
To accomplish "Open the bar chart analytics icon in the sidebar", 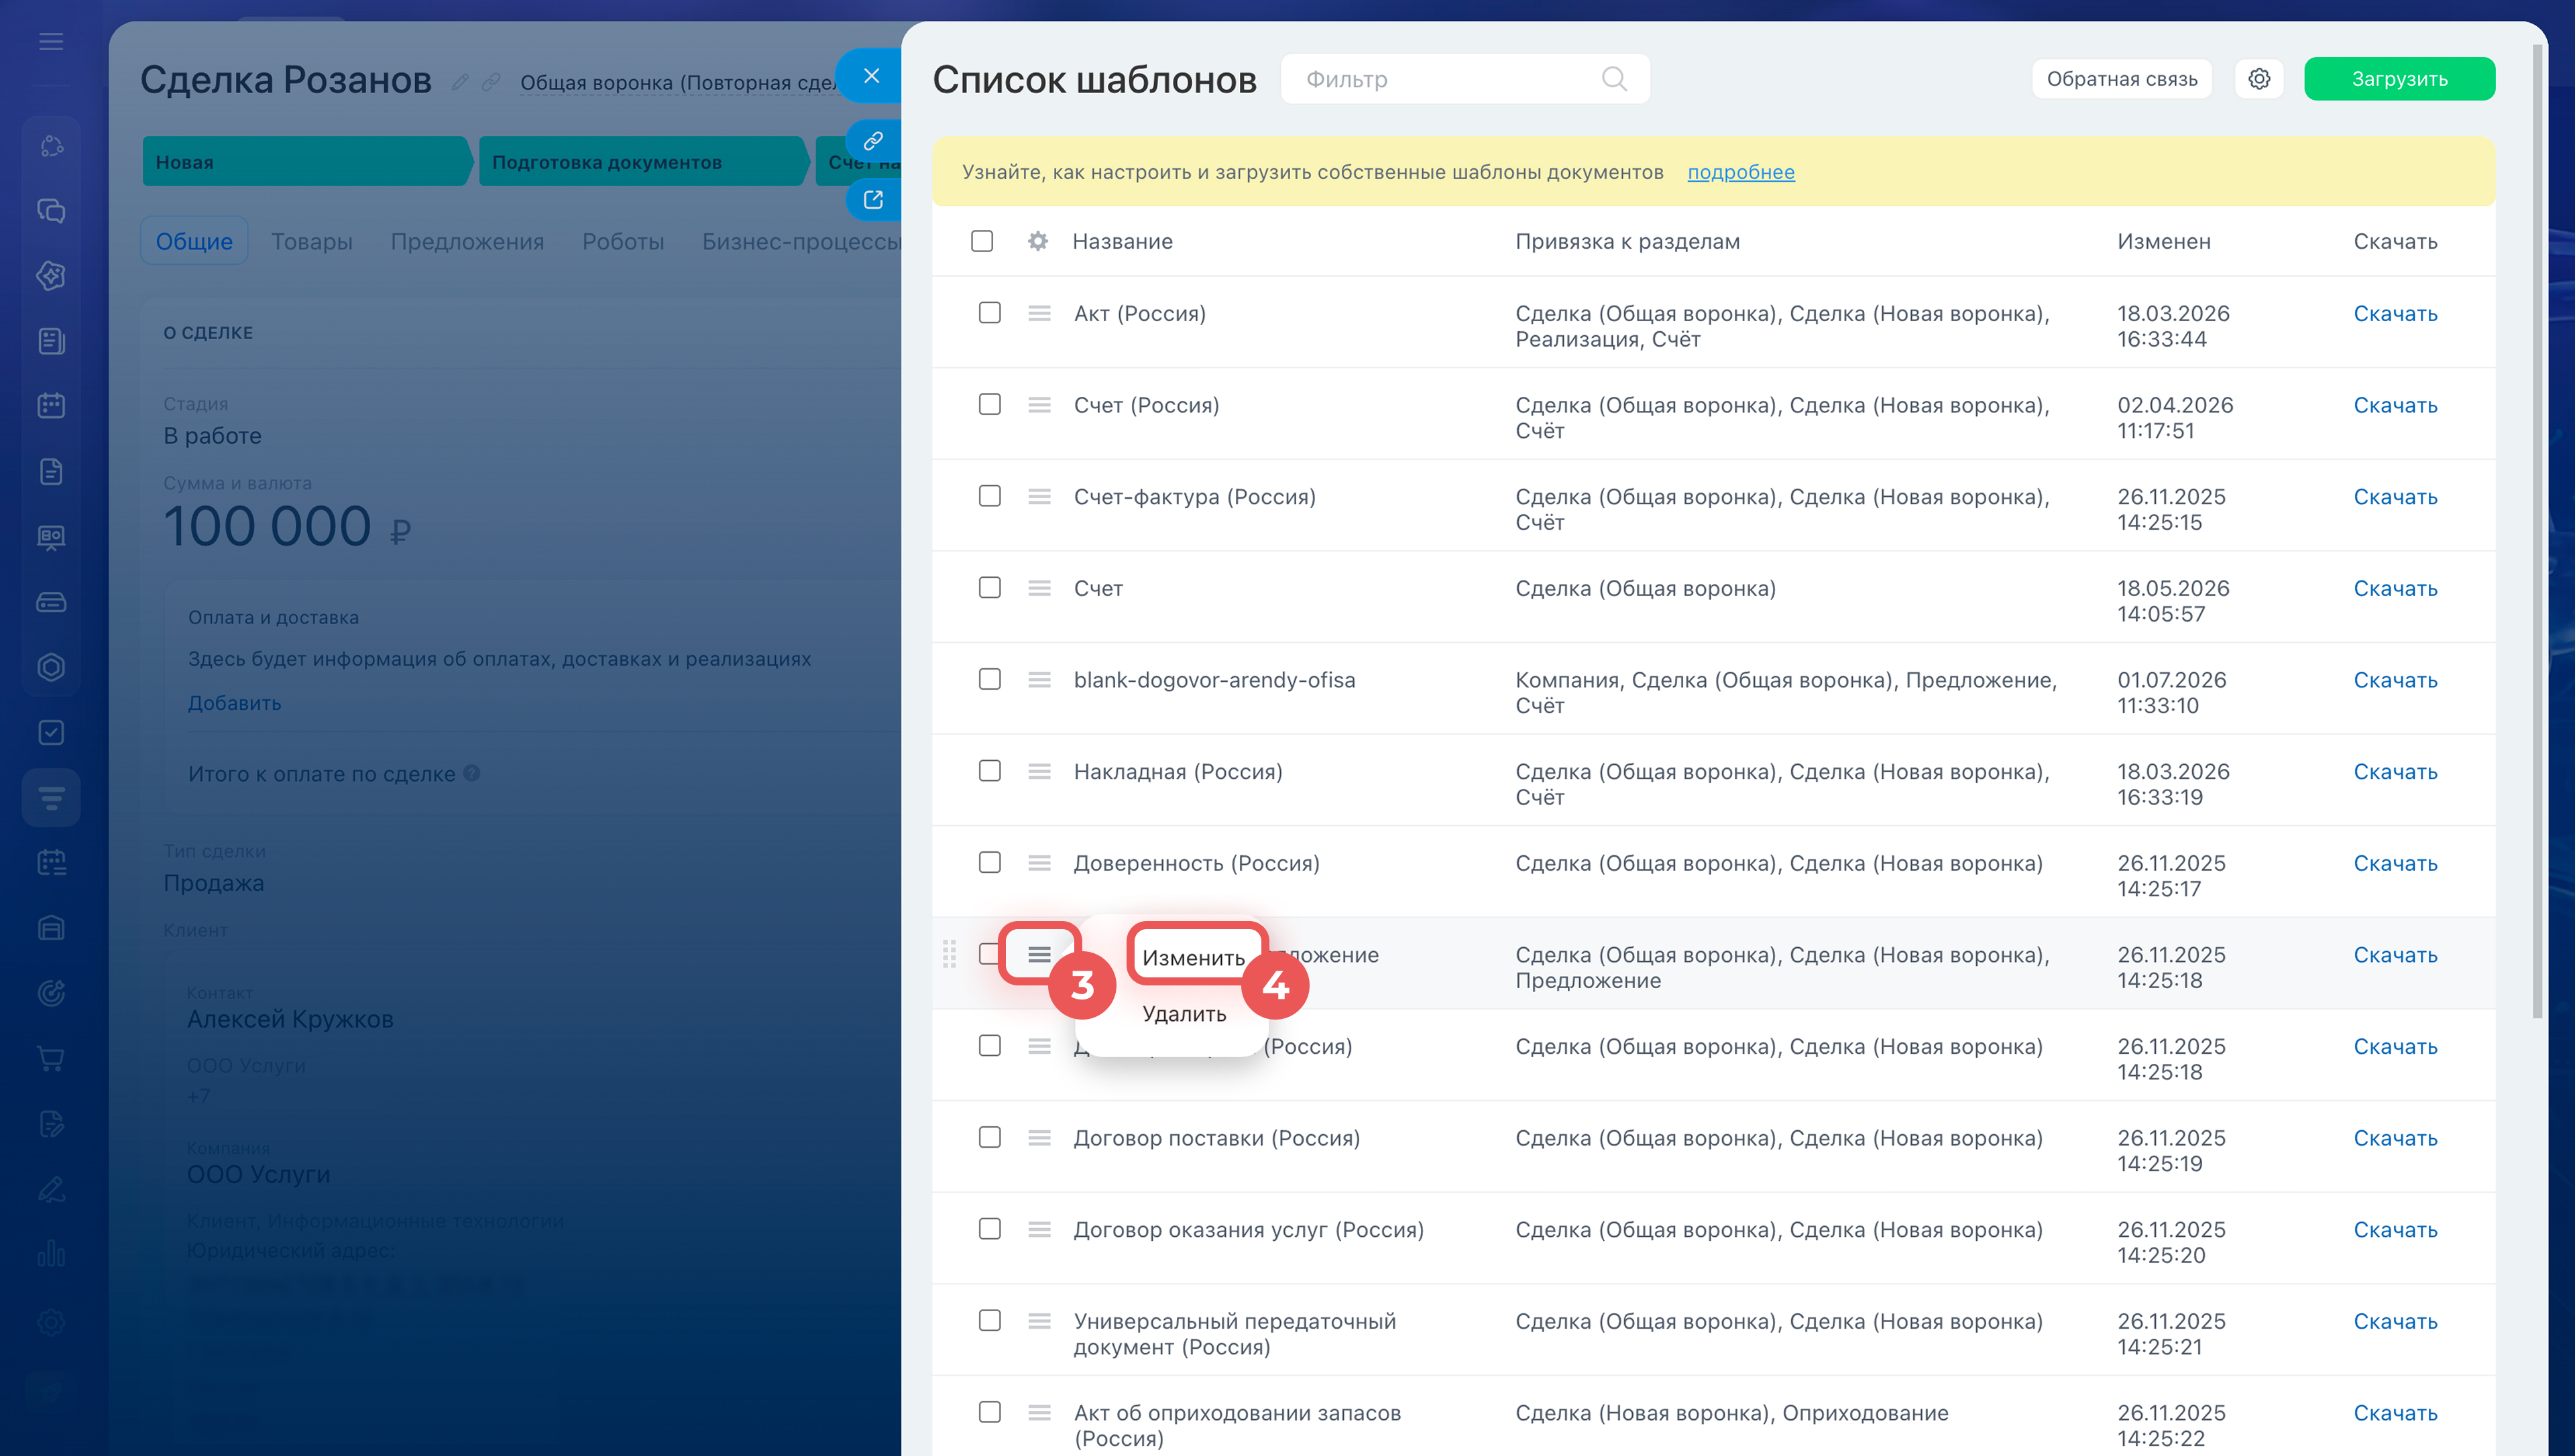I will click(51, 1253).
